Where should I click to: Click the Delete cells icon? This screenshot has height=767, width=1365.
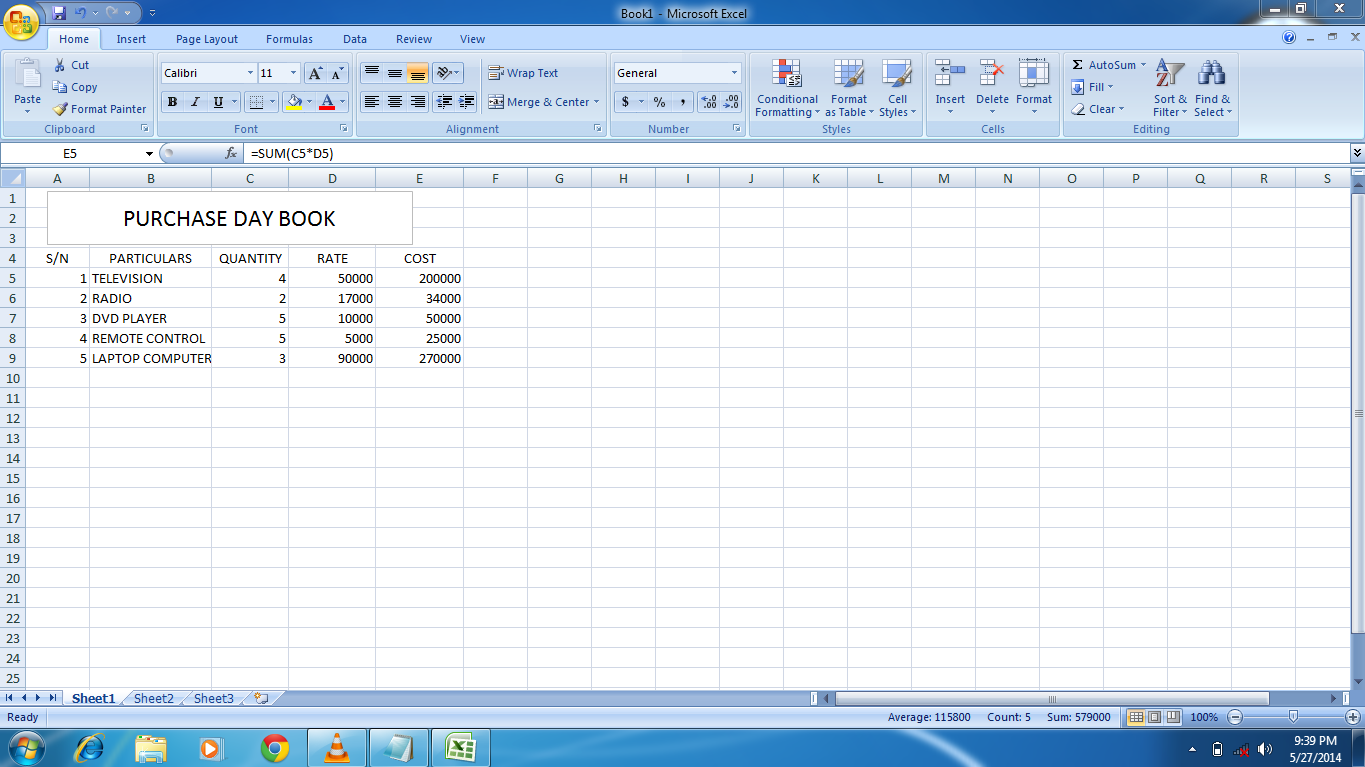[992, 72]
